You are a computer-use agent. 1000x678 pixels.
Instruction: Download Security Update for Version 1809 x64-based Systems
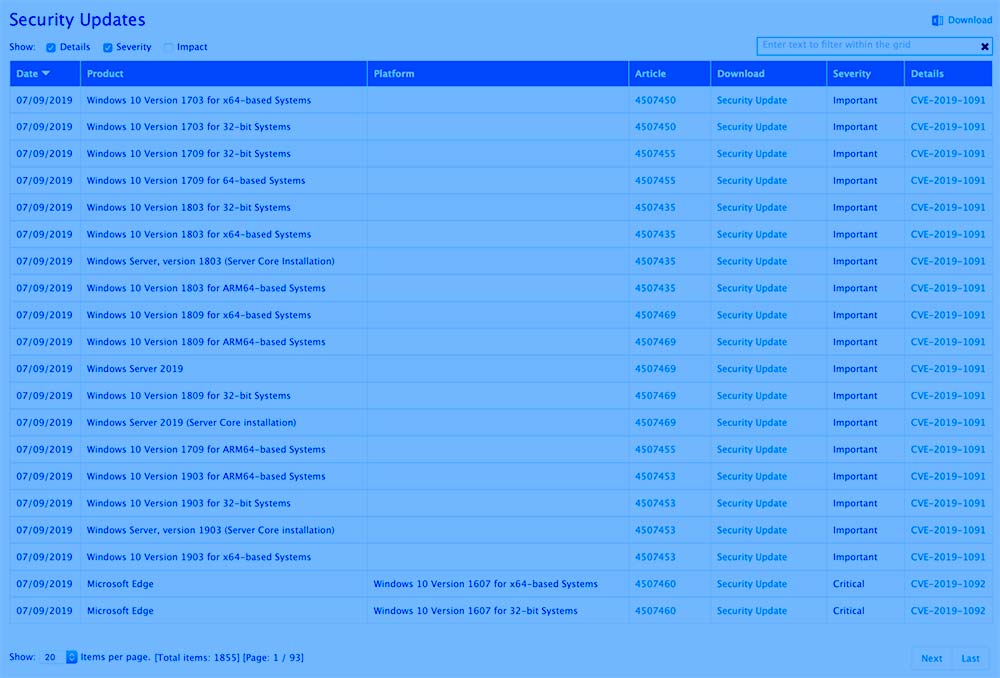[x=752, y=315]
